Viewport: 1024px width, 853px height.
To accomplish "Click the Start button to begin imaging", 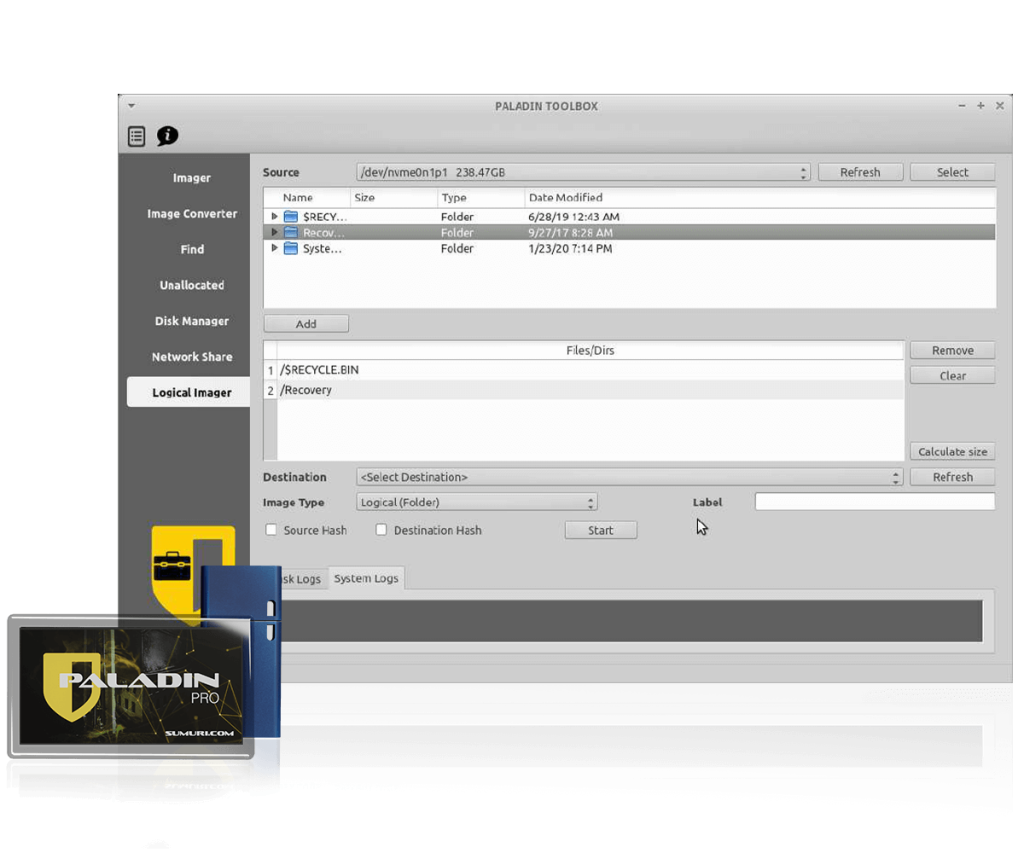I will coord(601,530).
